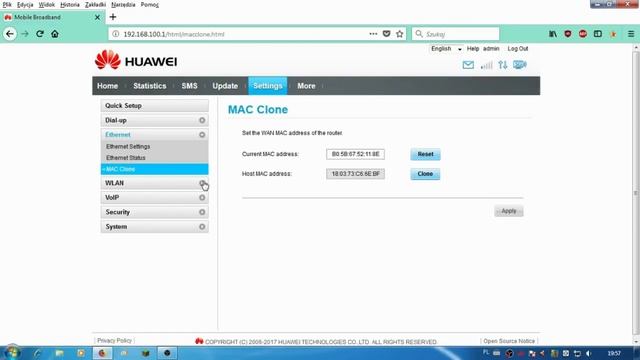
Task: Open the English language dropdown
Action: [x=447, y=49]
